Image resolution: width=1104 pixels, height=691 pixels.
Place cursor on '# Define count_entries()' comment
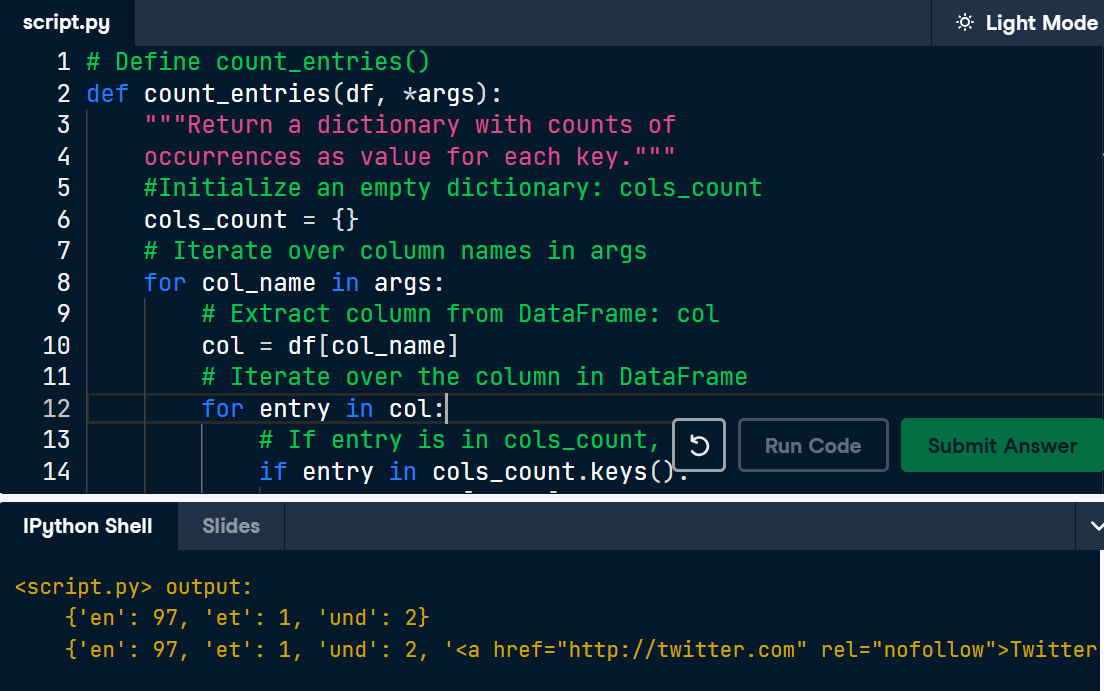[258, 62]
